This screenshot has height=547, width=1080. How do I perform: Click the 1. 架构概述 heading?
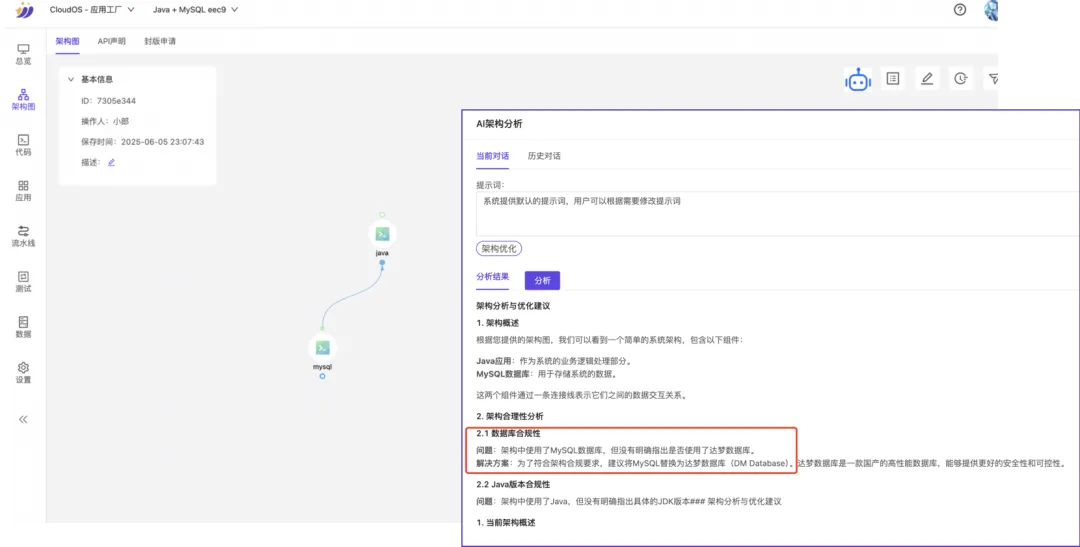(x=498, y=323)
